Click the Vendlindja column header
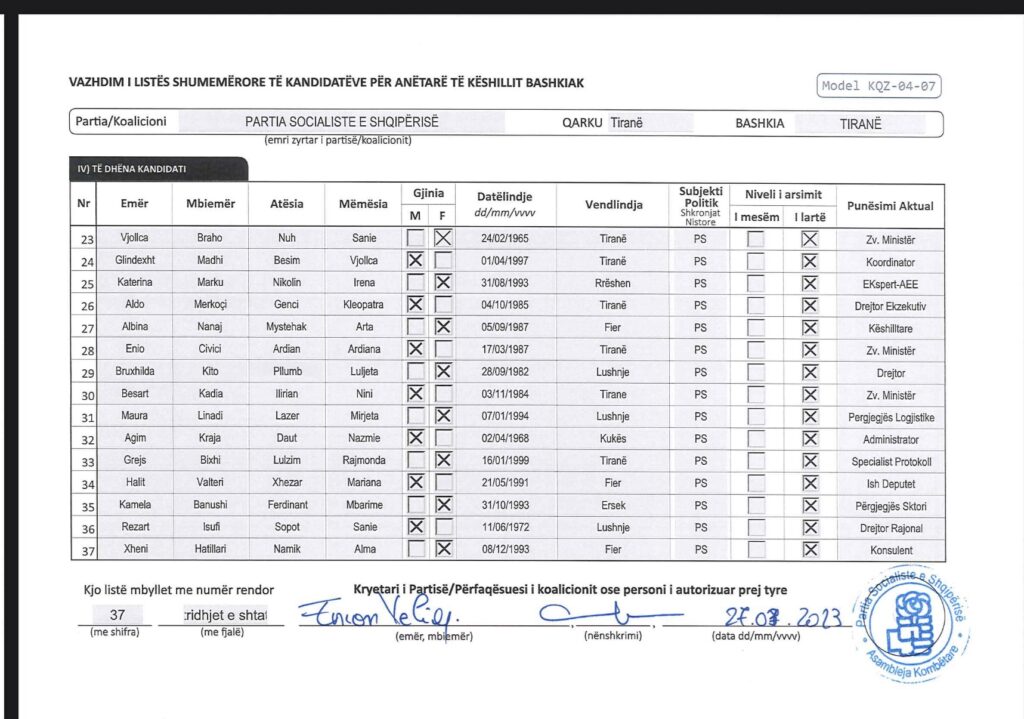The height and width of the screenshot is (719, 1024). coord(613,205)
